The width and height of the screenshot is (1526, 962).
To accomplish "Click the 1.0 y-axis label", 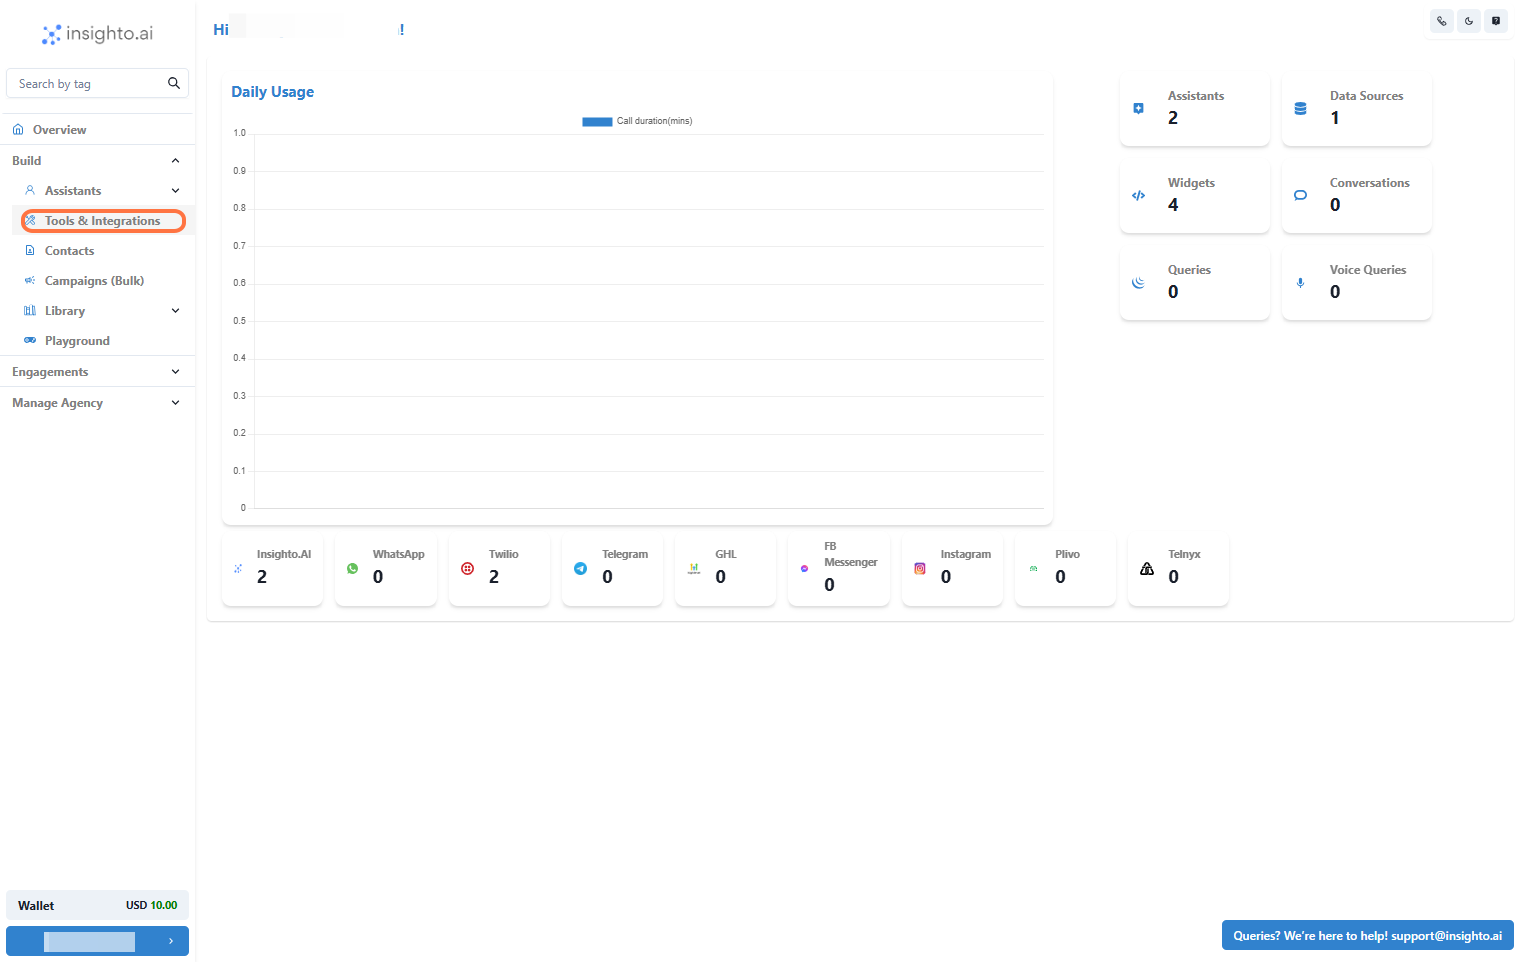I will click(x=240, y=133).
